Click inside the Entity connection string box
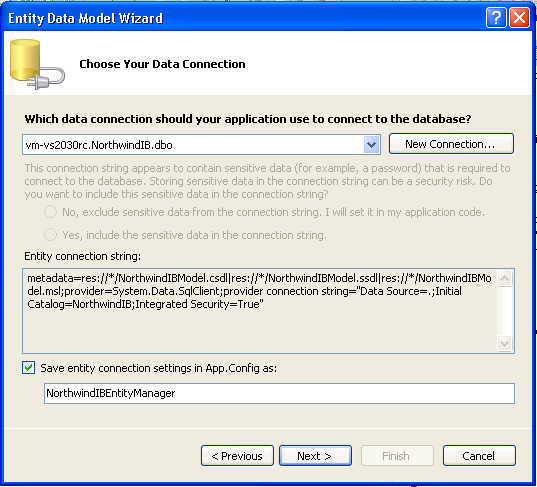537x487 pixels. pyautogui.click(x=260, y=311)
